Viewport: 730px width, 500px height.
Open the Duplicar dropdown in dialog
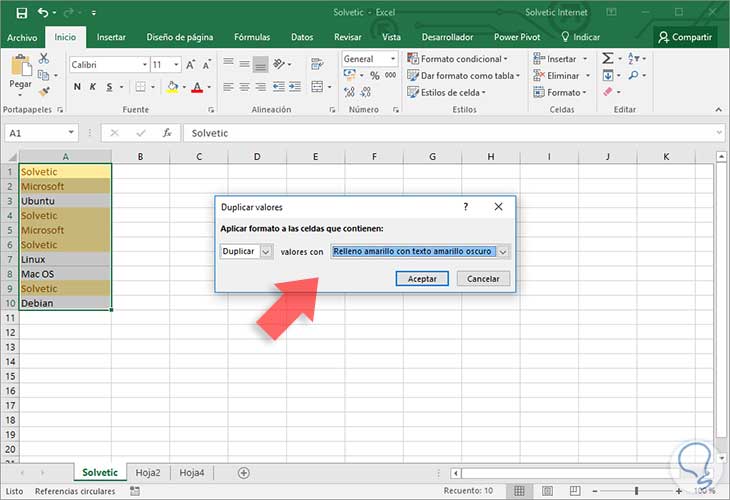[265, 252]
